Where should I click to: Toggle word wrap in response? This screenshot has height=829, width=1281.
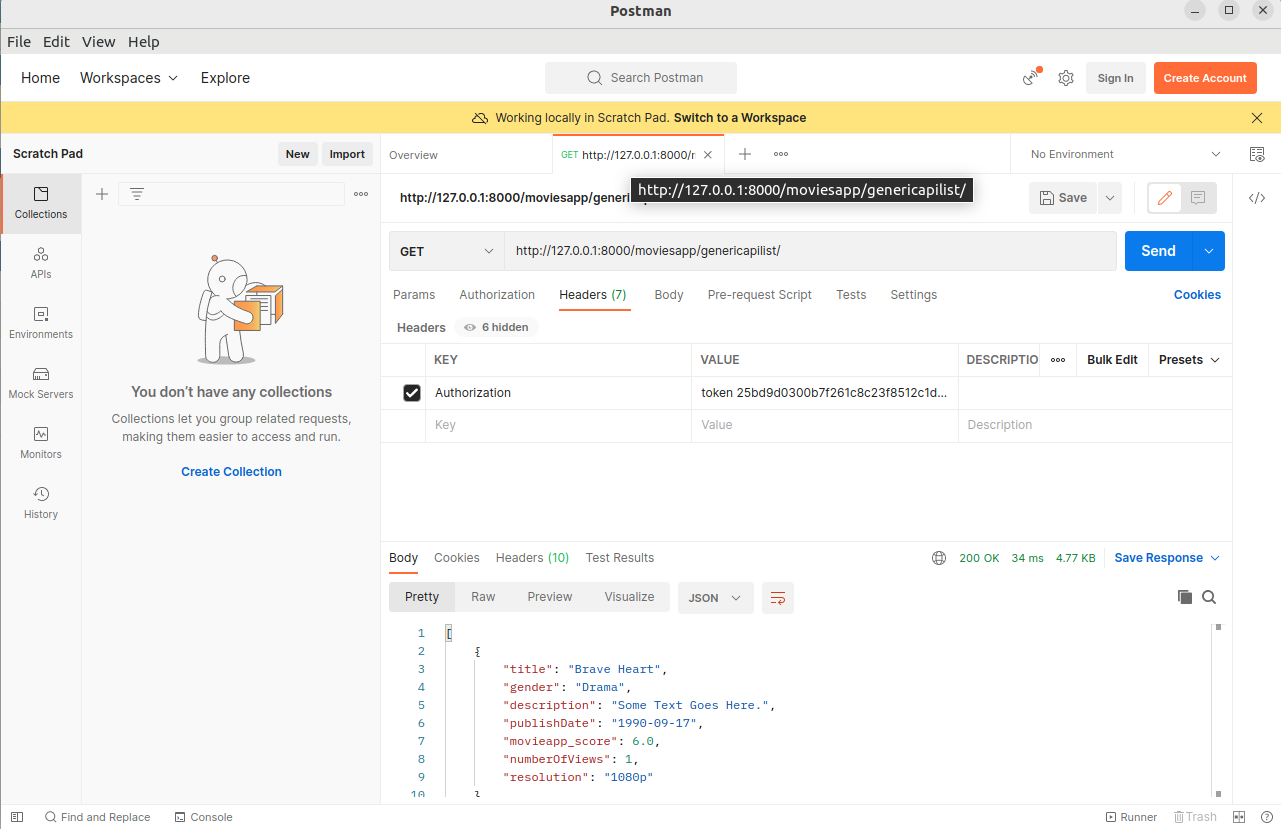[x=778, y=598]
